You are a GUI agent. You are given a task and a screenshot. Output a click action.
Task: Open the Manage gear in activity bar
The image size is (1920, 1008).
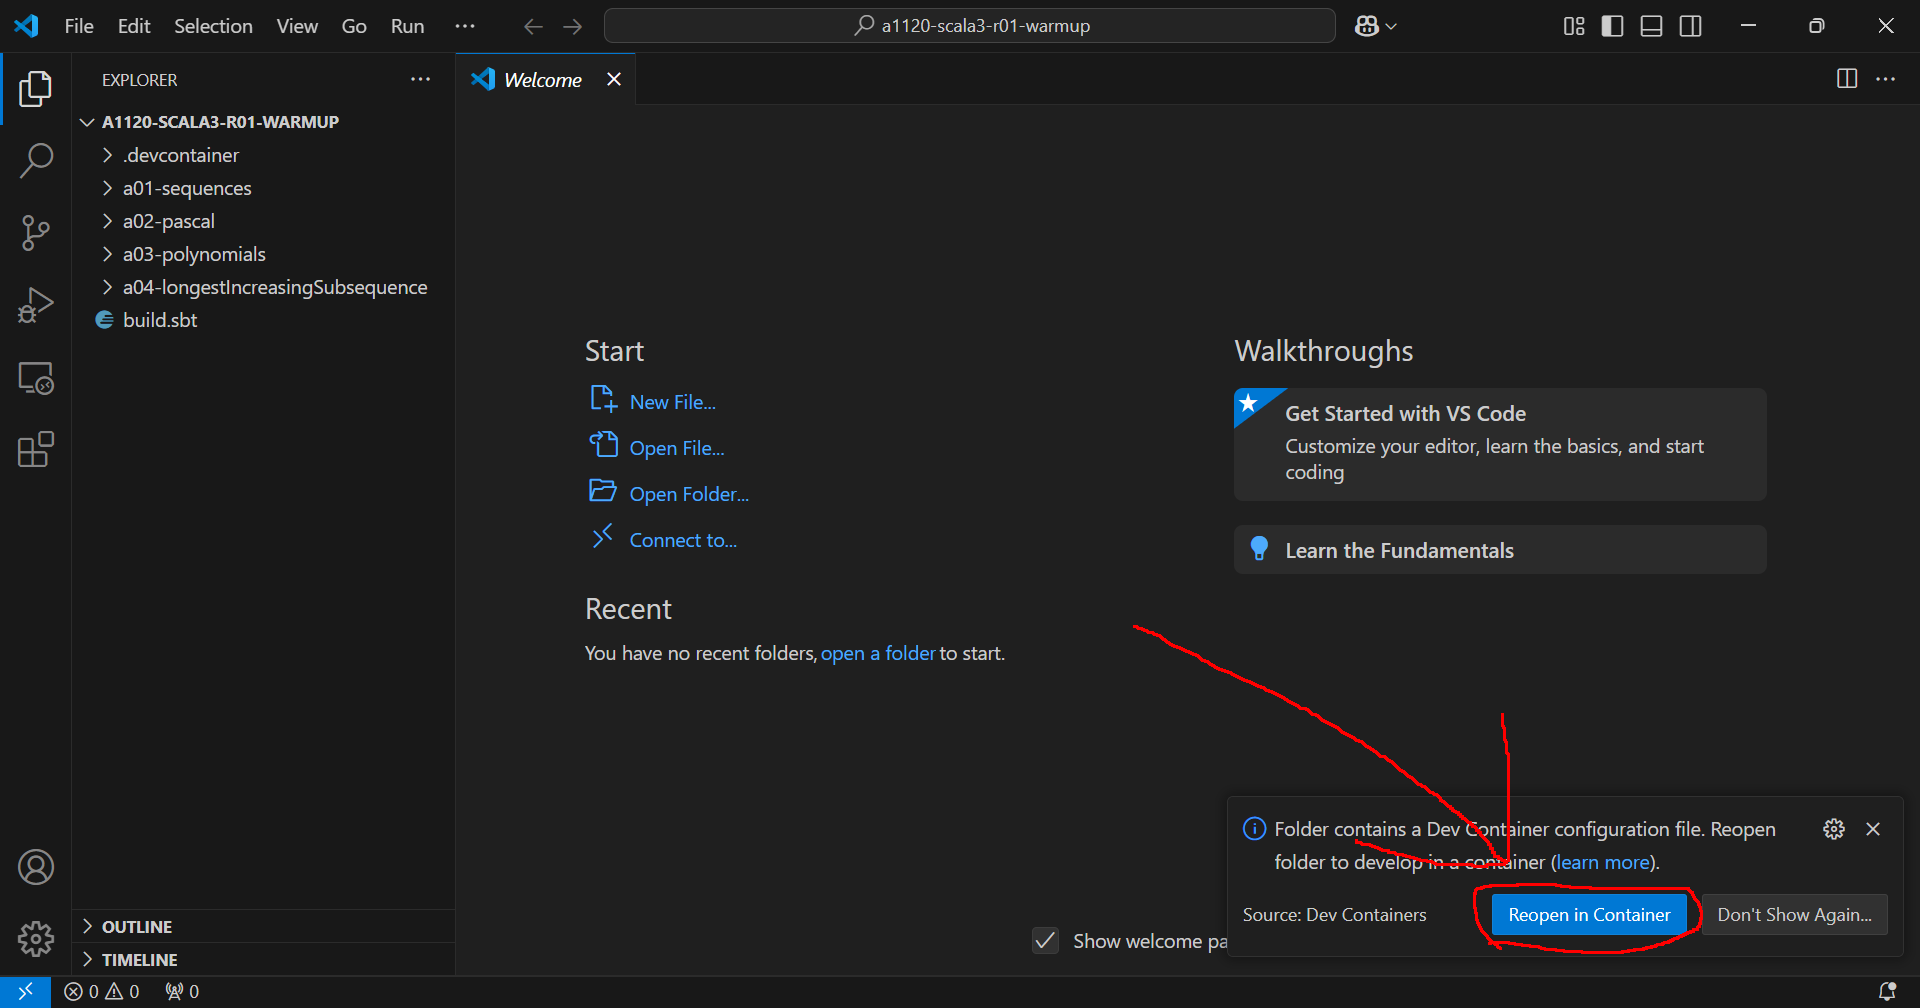[x=36, y=938]
